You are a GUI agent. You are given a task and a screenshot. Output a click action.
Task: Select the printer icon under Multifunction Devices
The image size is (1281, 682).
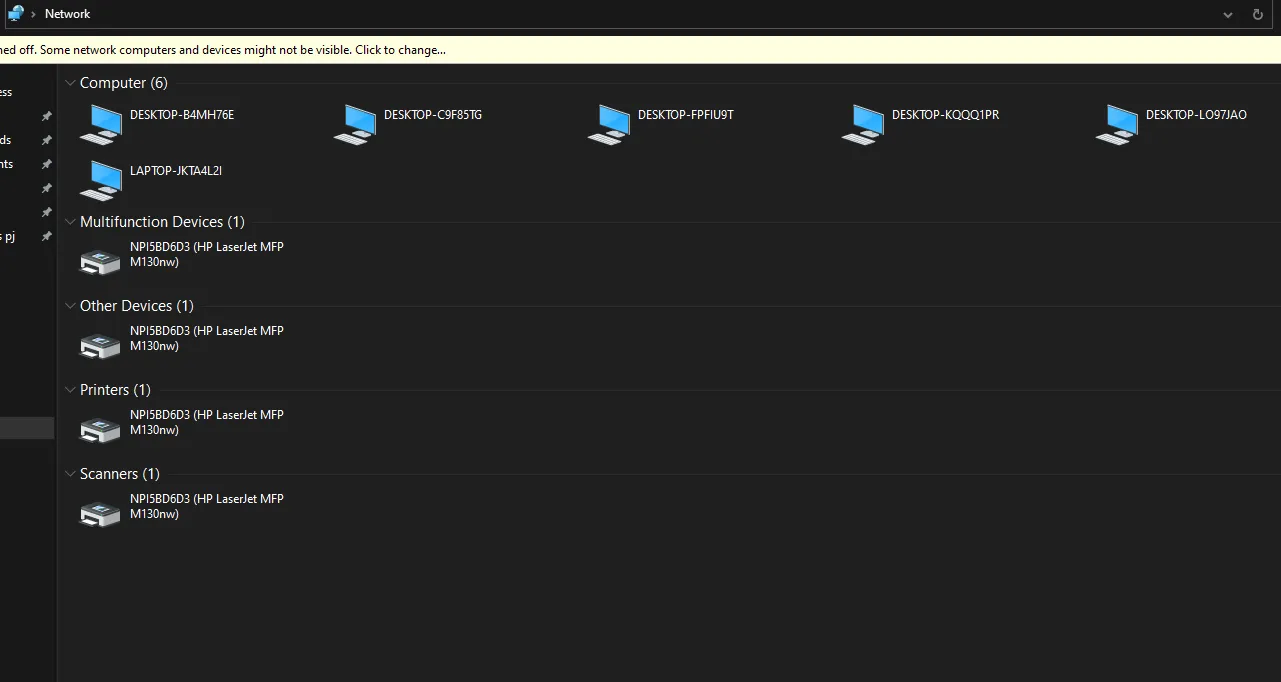[100, 261]
